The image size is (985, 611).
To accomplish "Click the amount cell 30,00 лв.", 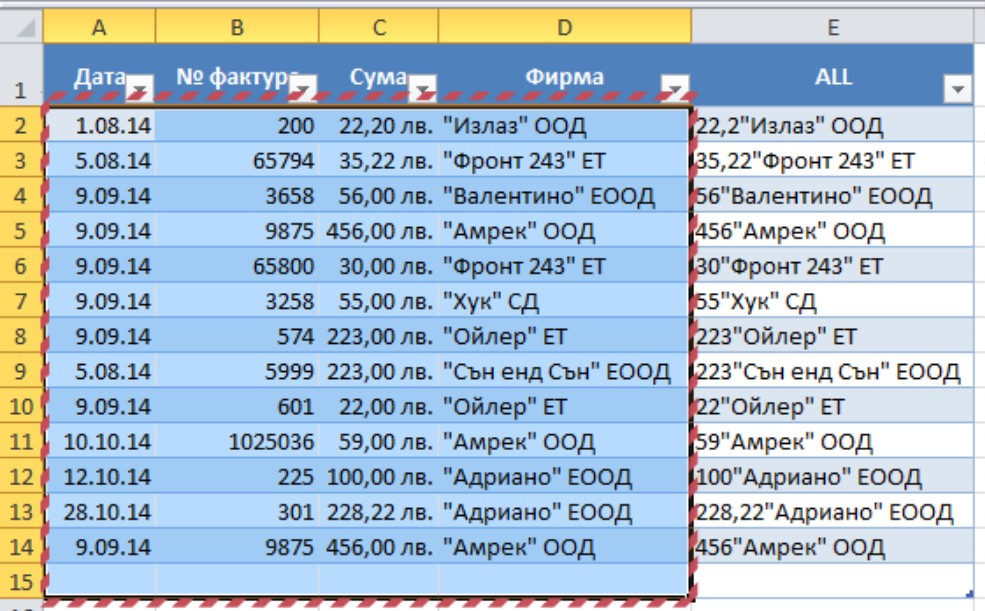I will pos(379,266).
